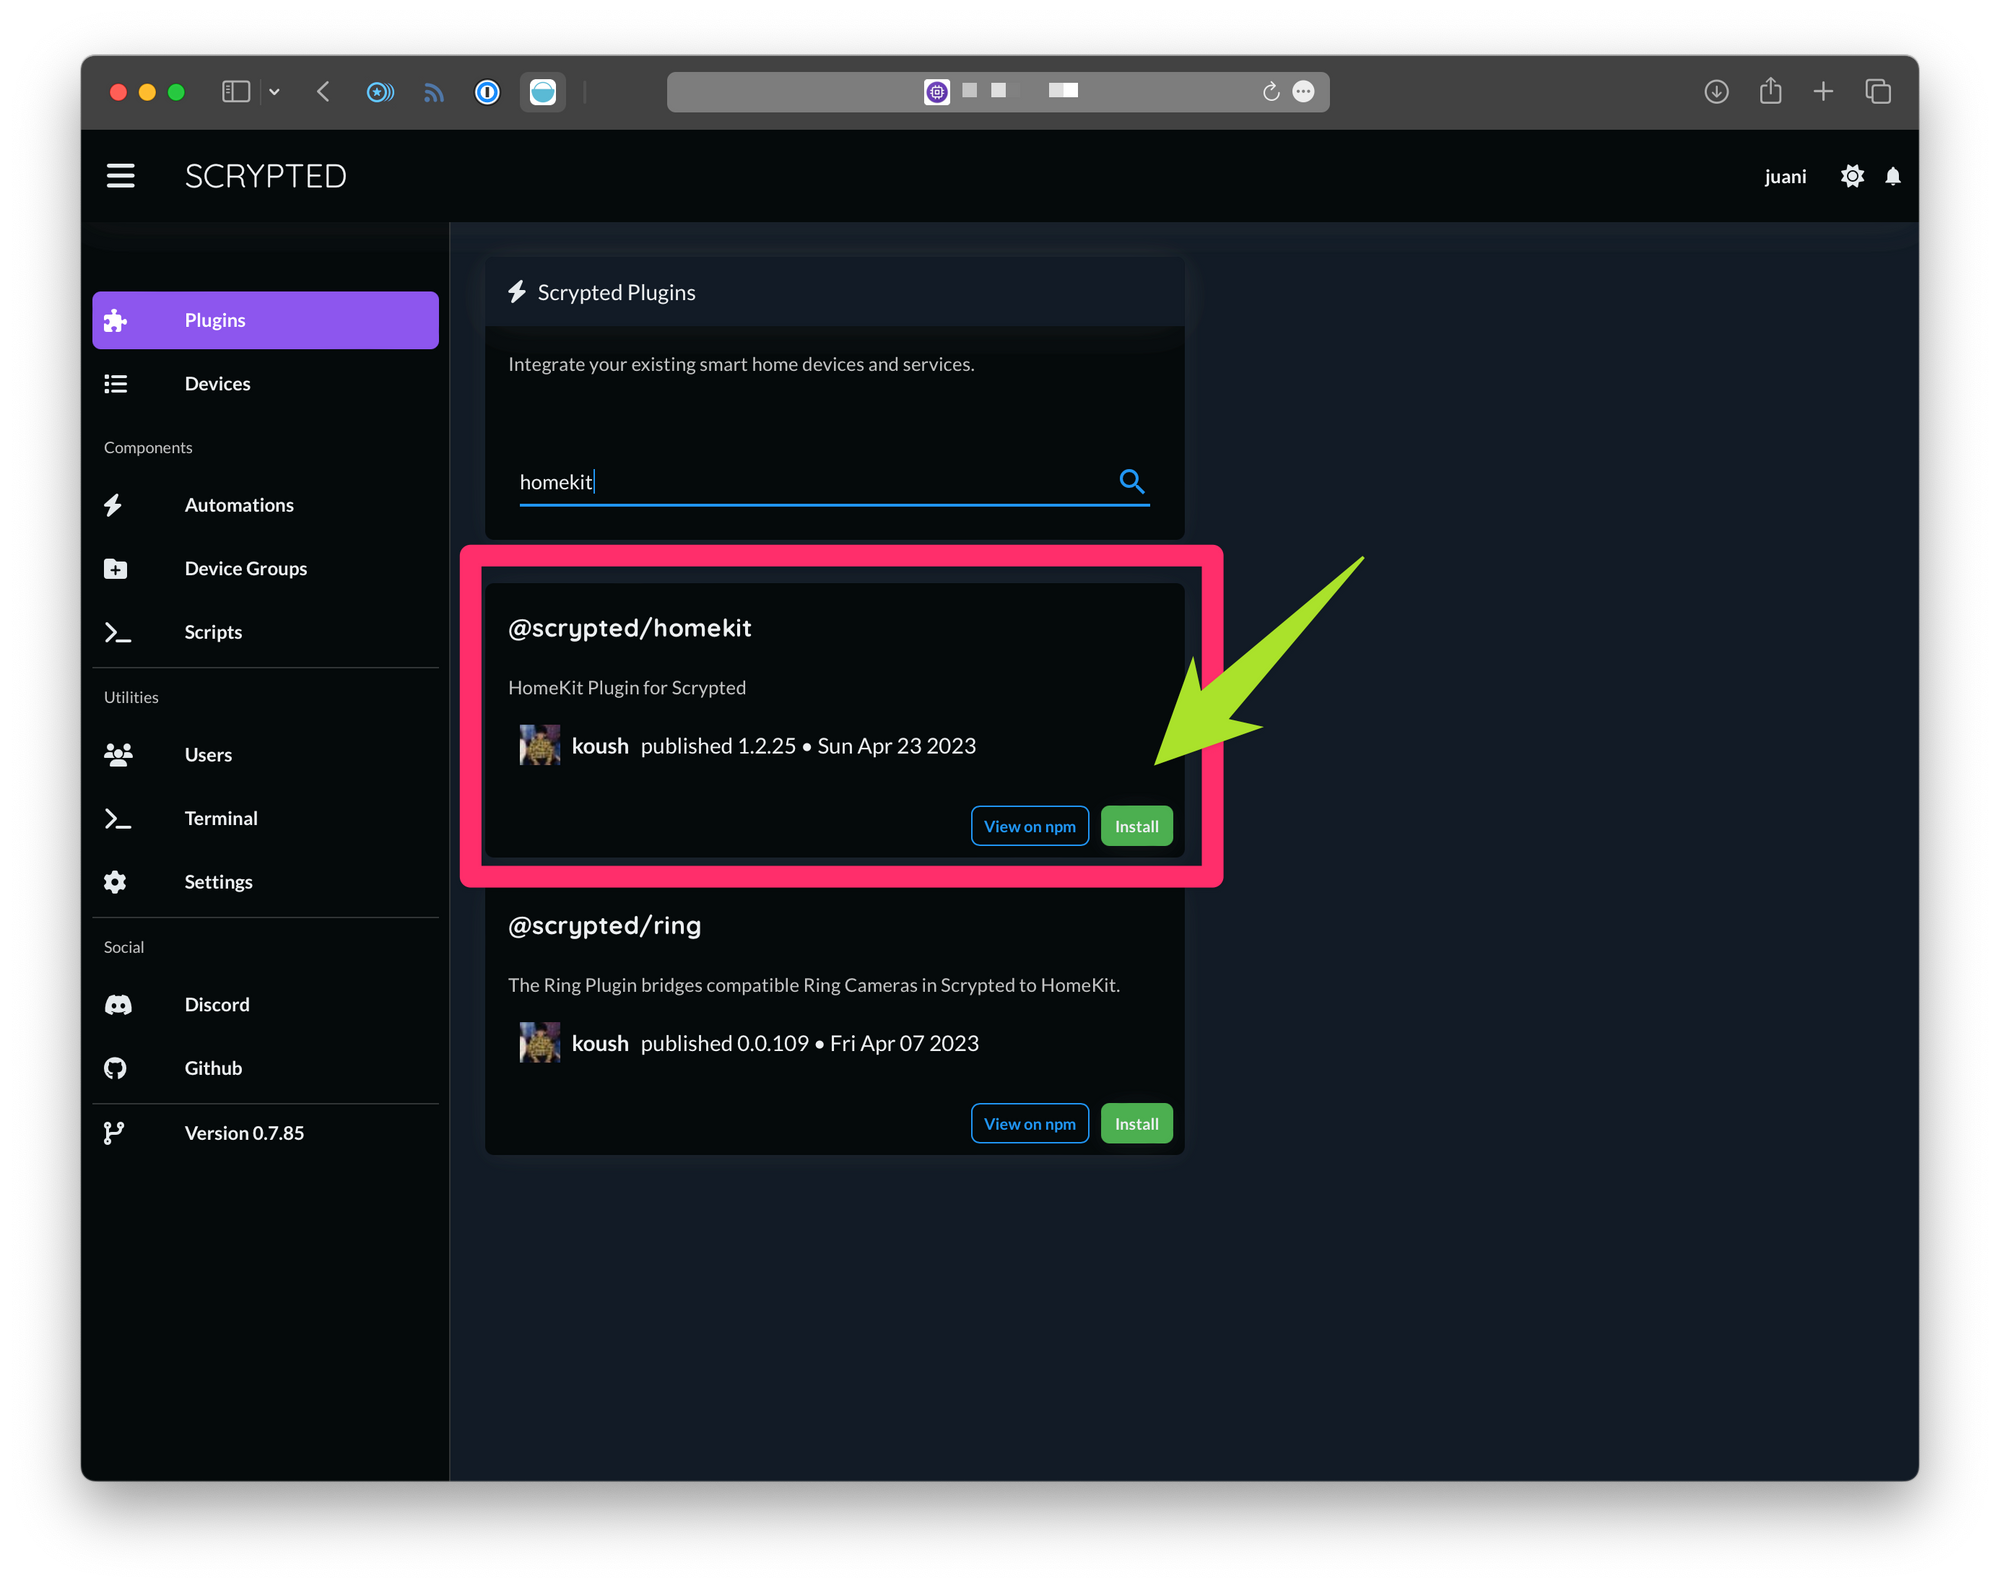Click the Version 0.7.85 entry
The height and width of the screenshot is (1588, 2000).
(x=265, y=1133)
